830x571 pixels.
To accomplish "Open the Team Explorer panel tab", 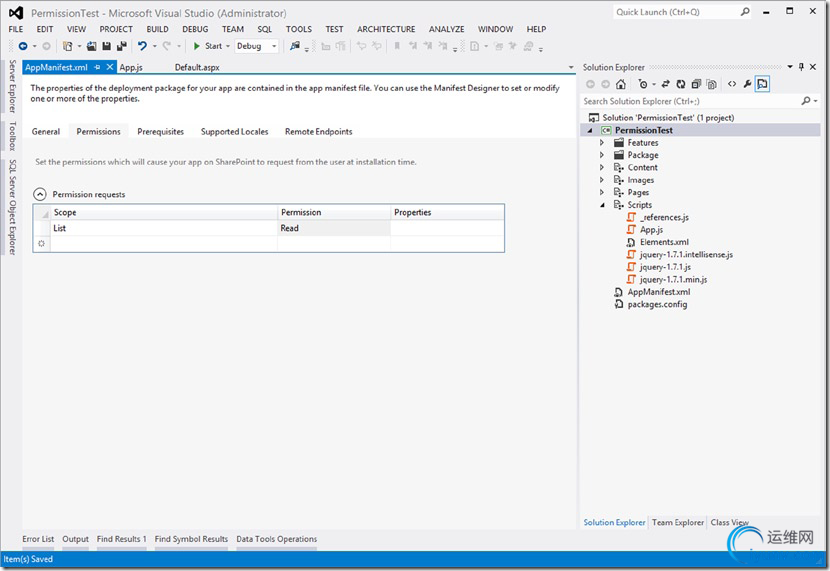I will click(x=678, y=522).
